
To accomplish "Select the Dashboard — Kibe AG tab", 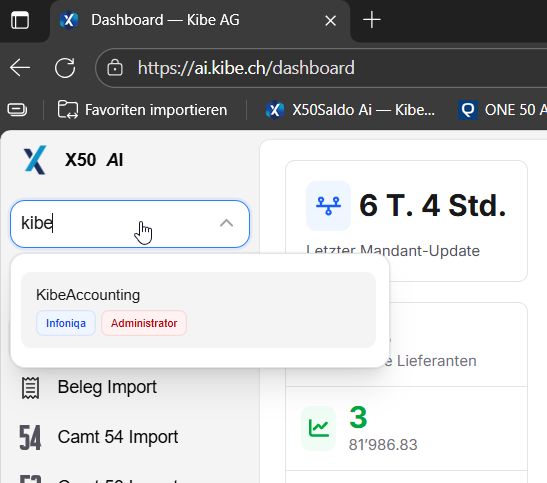I will tap(200, 20).
